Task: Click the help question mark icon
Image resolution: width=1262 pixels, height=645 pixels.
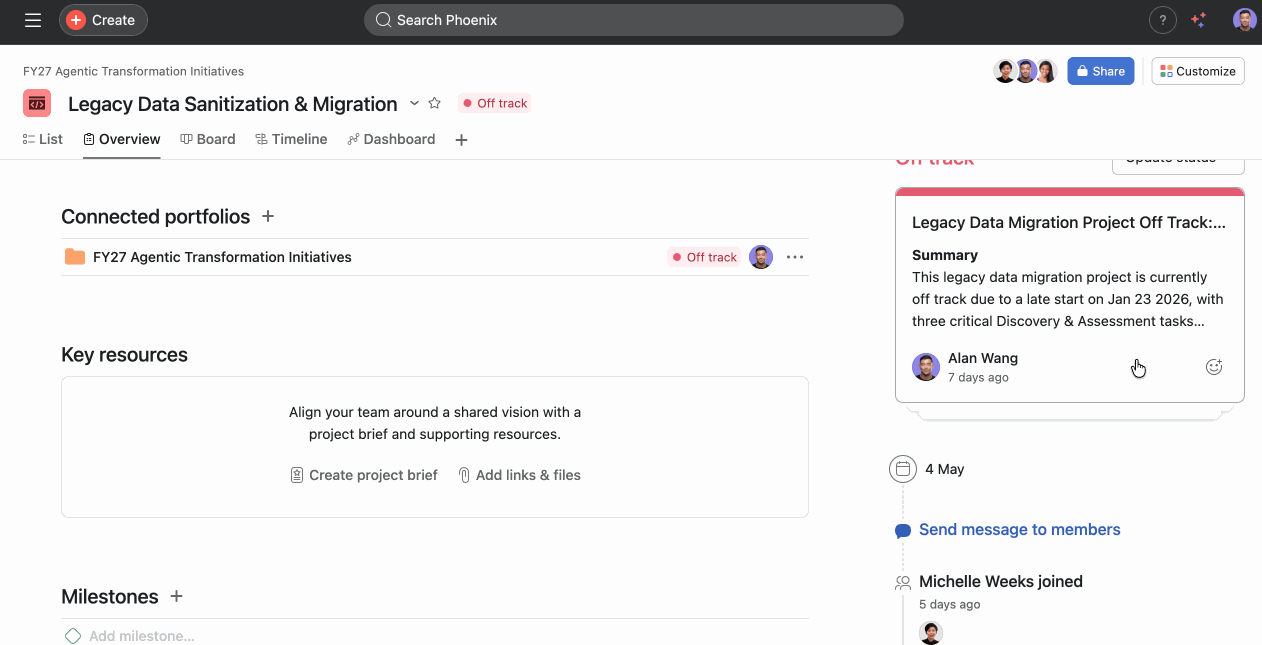Action: click(x=1162, y=20)
